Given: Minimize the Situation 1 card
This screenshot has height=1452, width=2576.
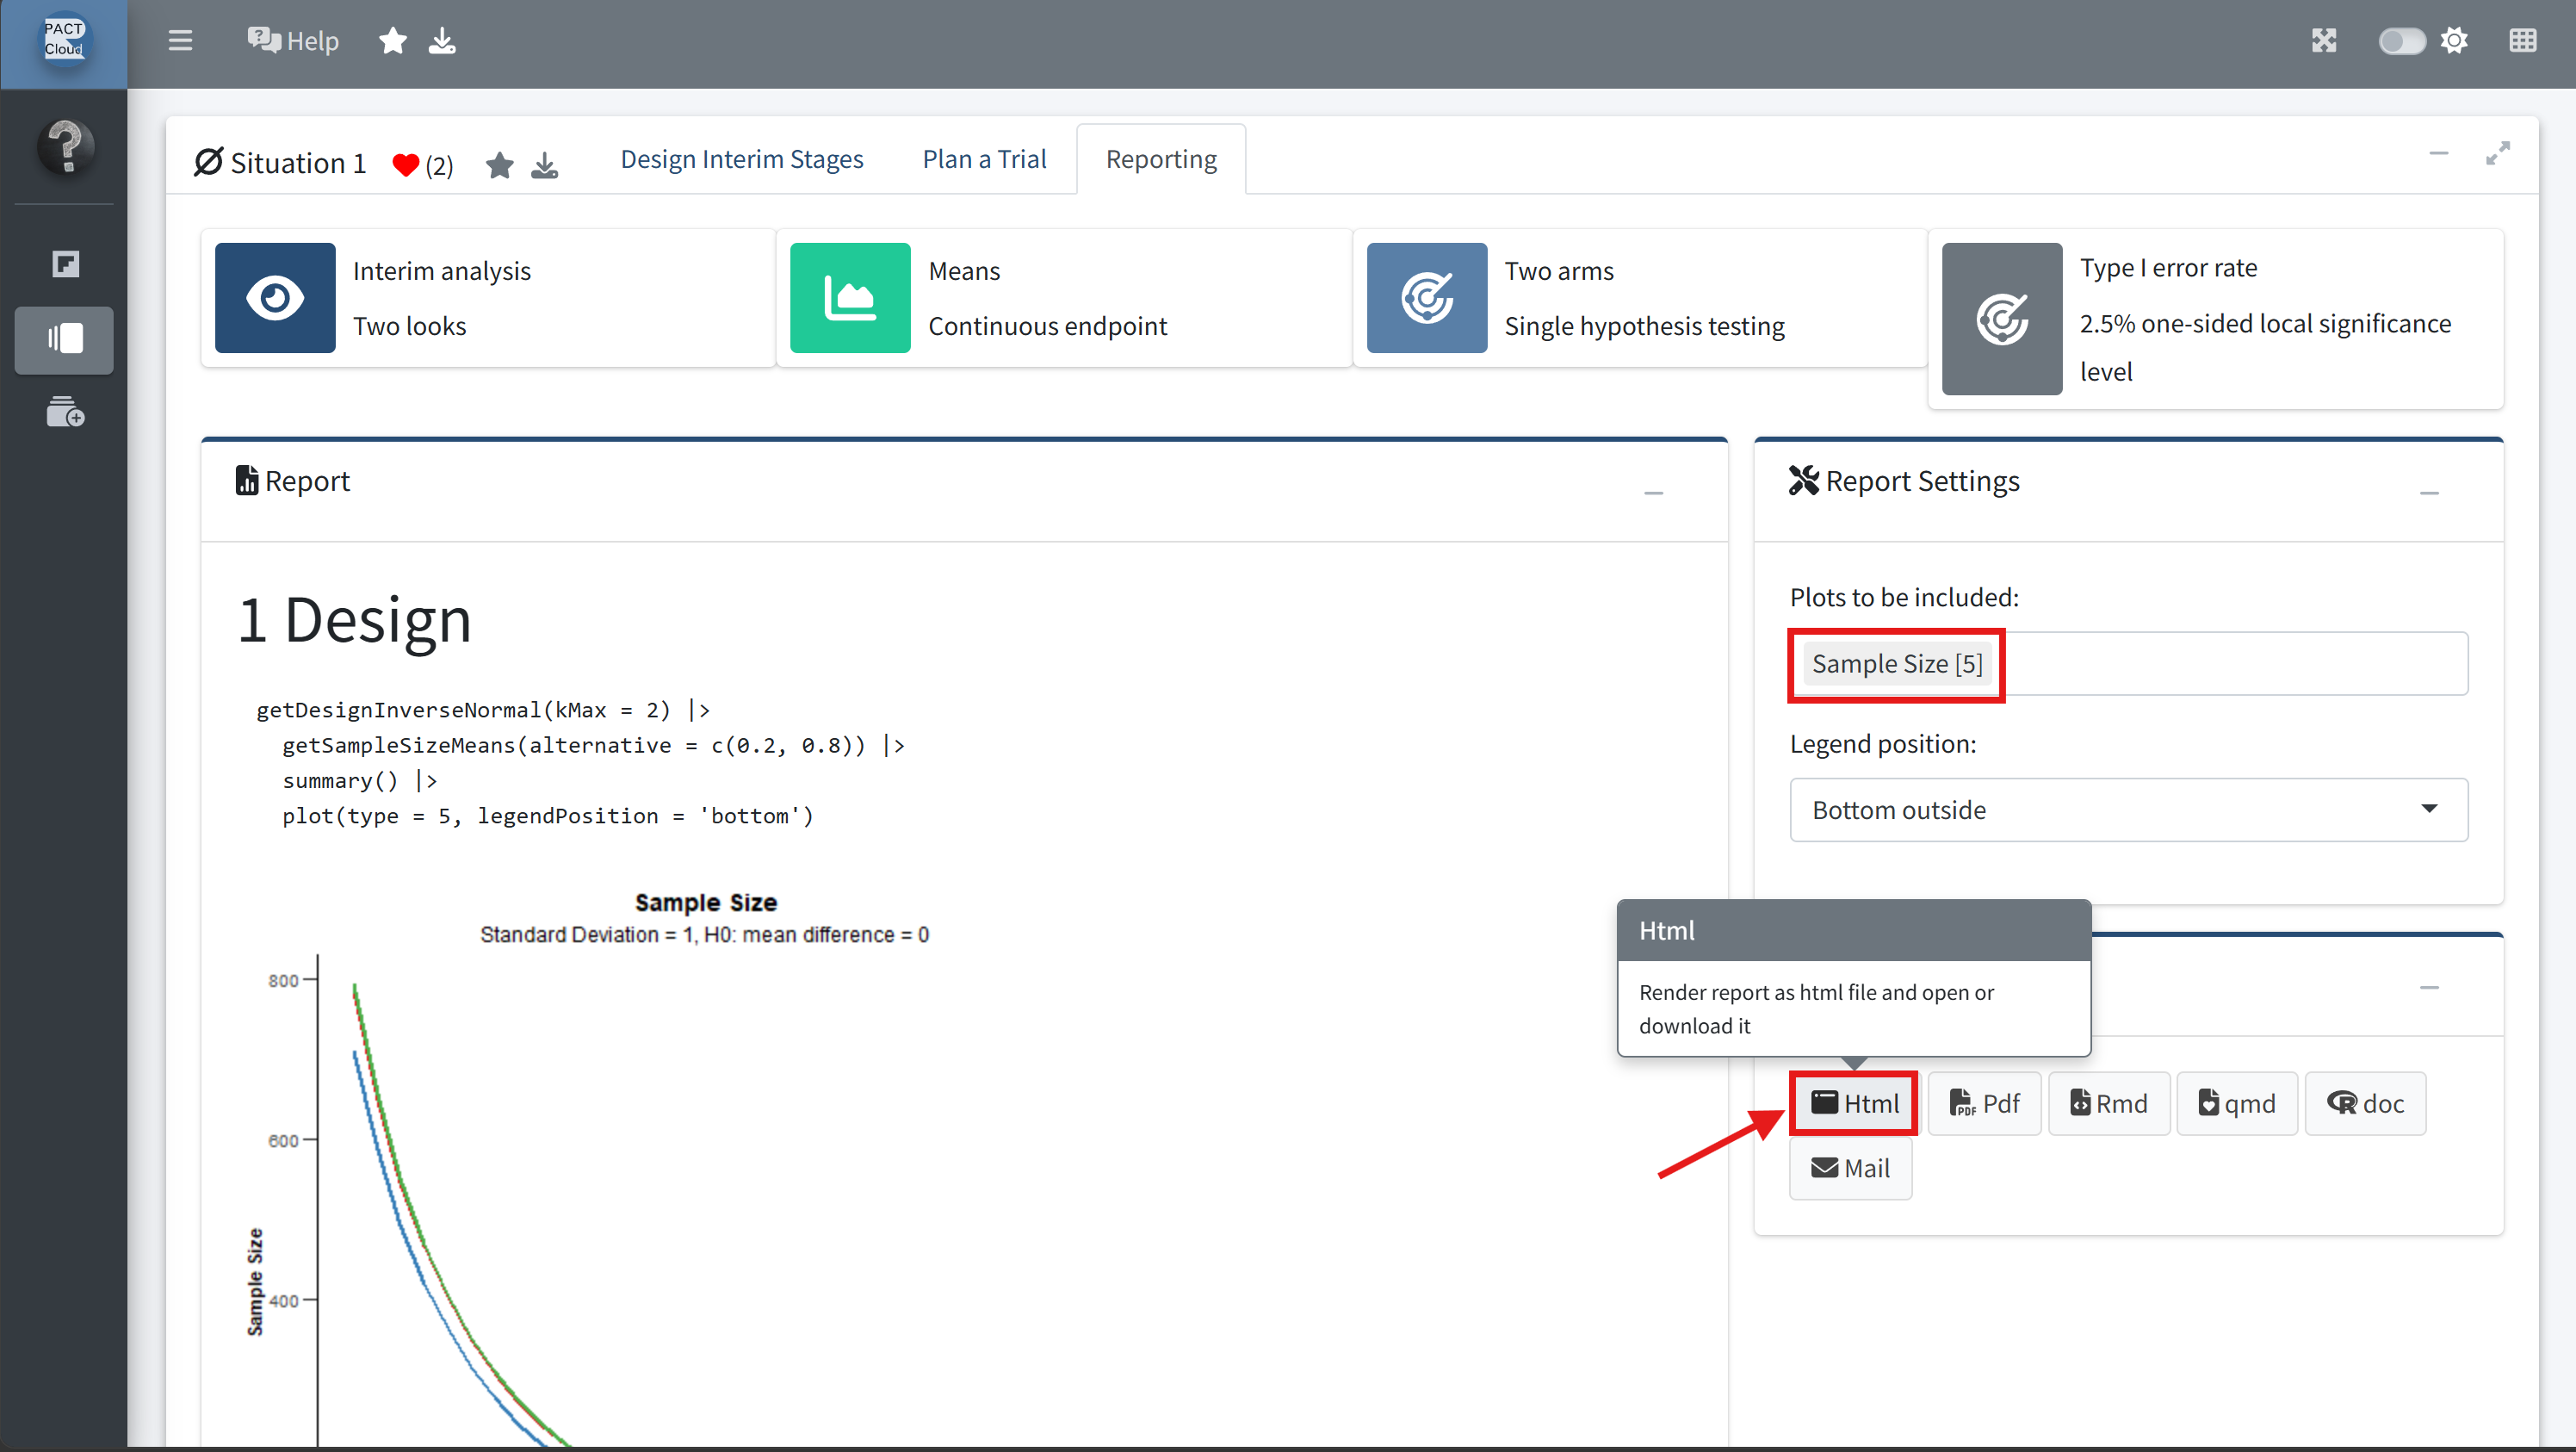Looking at the screenshot, I should (2439, 153).
